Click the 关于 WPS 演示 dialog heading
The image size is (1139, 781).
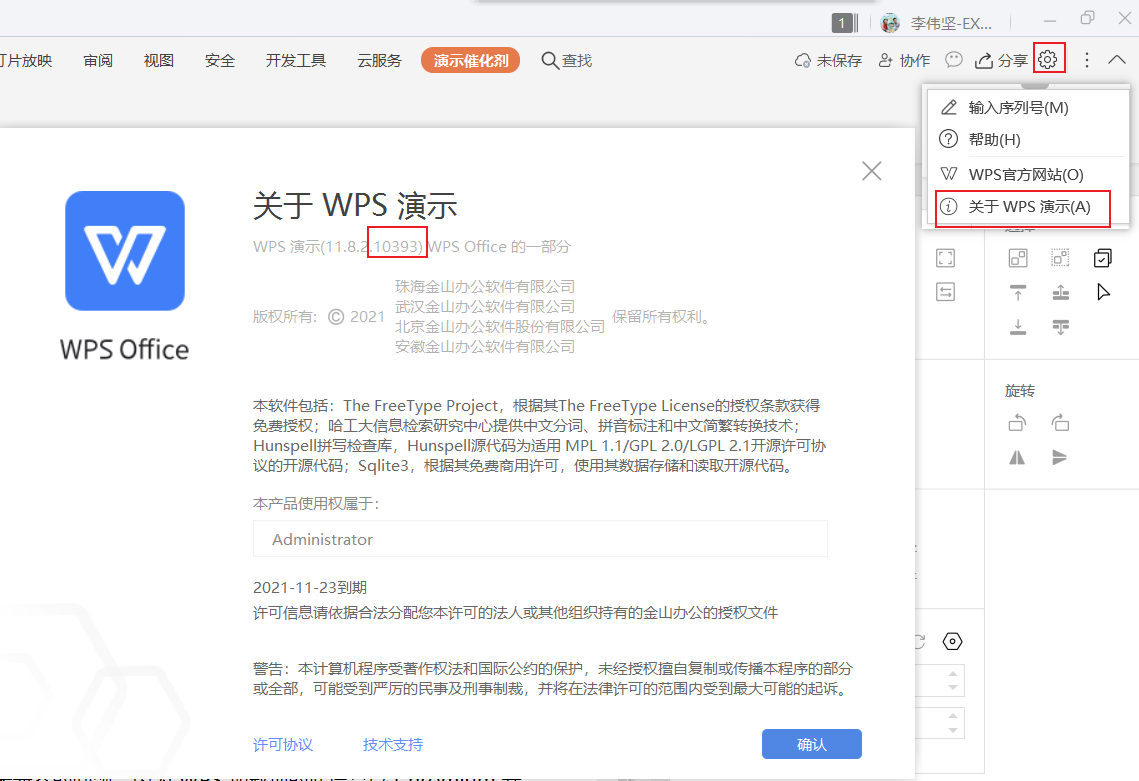(x=355, y=206)
